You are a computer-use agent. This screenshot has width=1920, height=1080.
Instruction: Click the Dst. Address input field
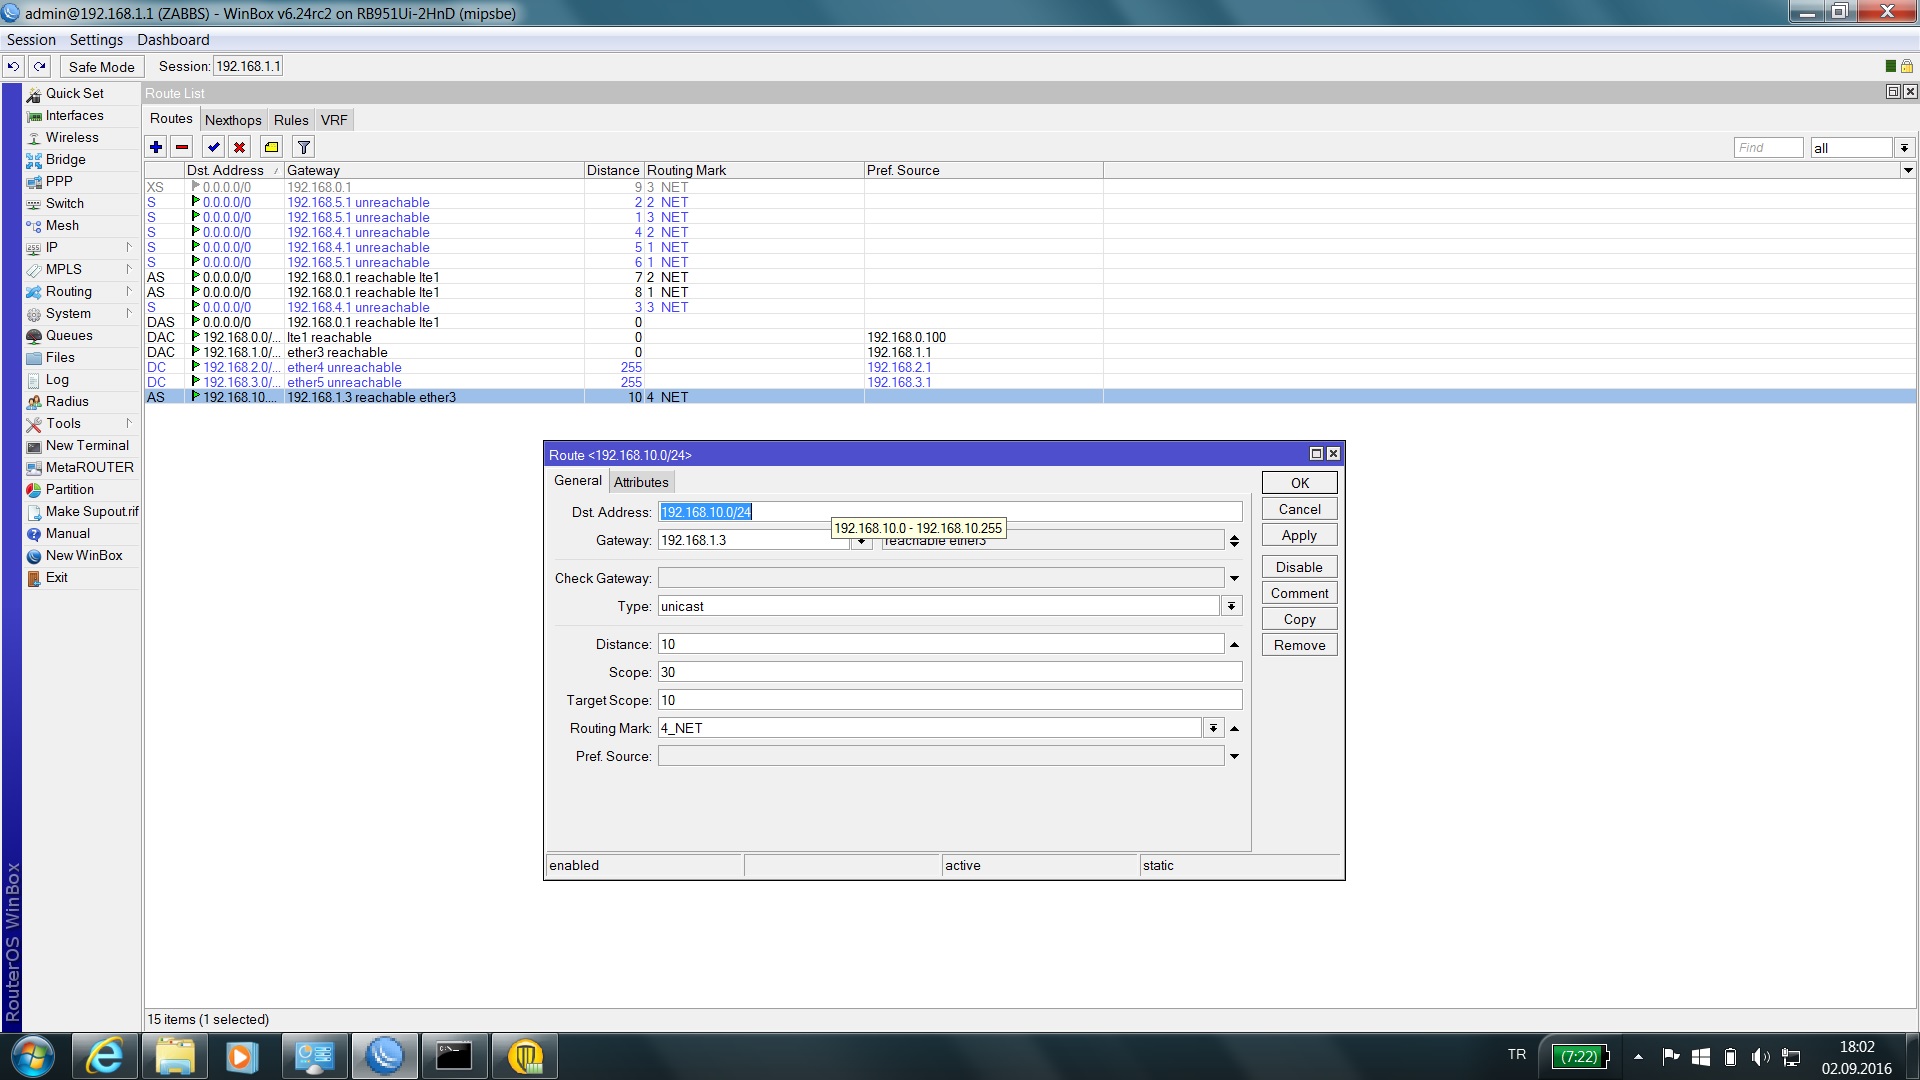[x=950, y=512]
